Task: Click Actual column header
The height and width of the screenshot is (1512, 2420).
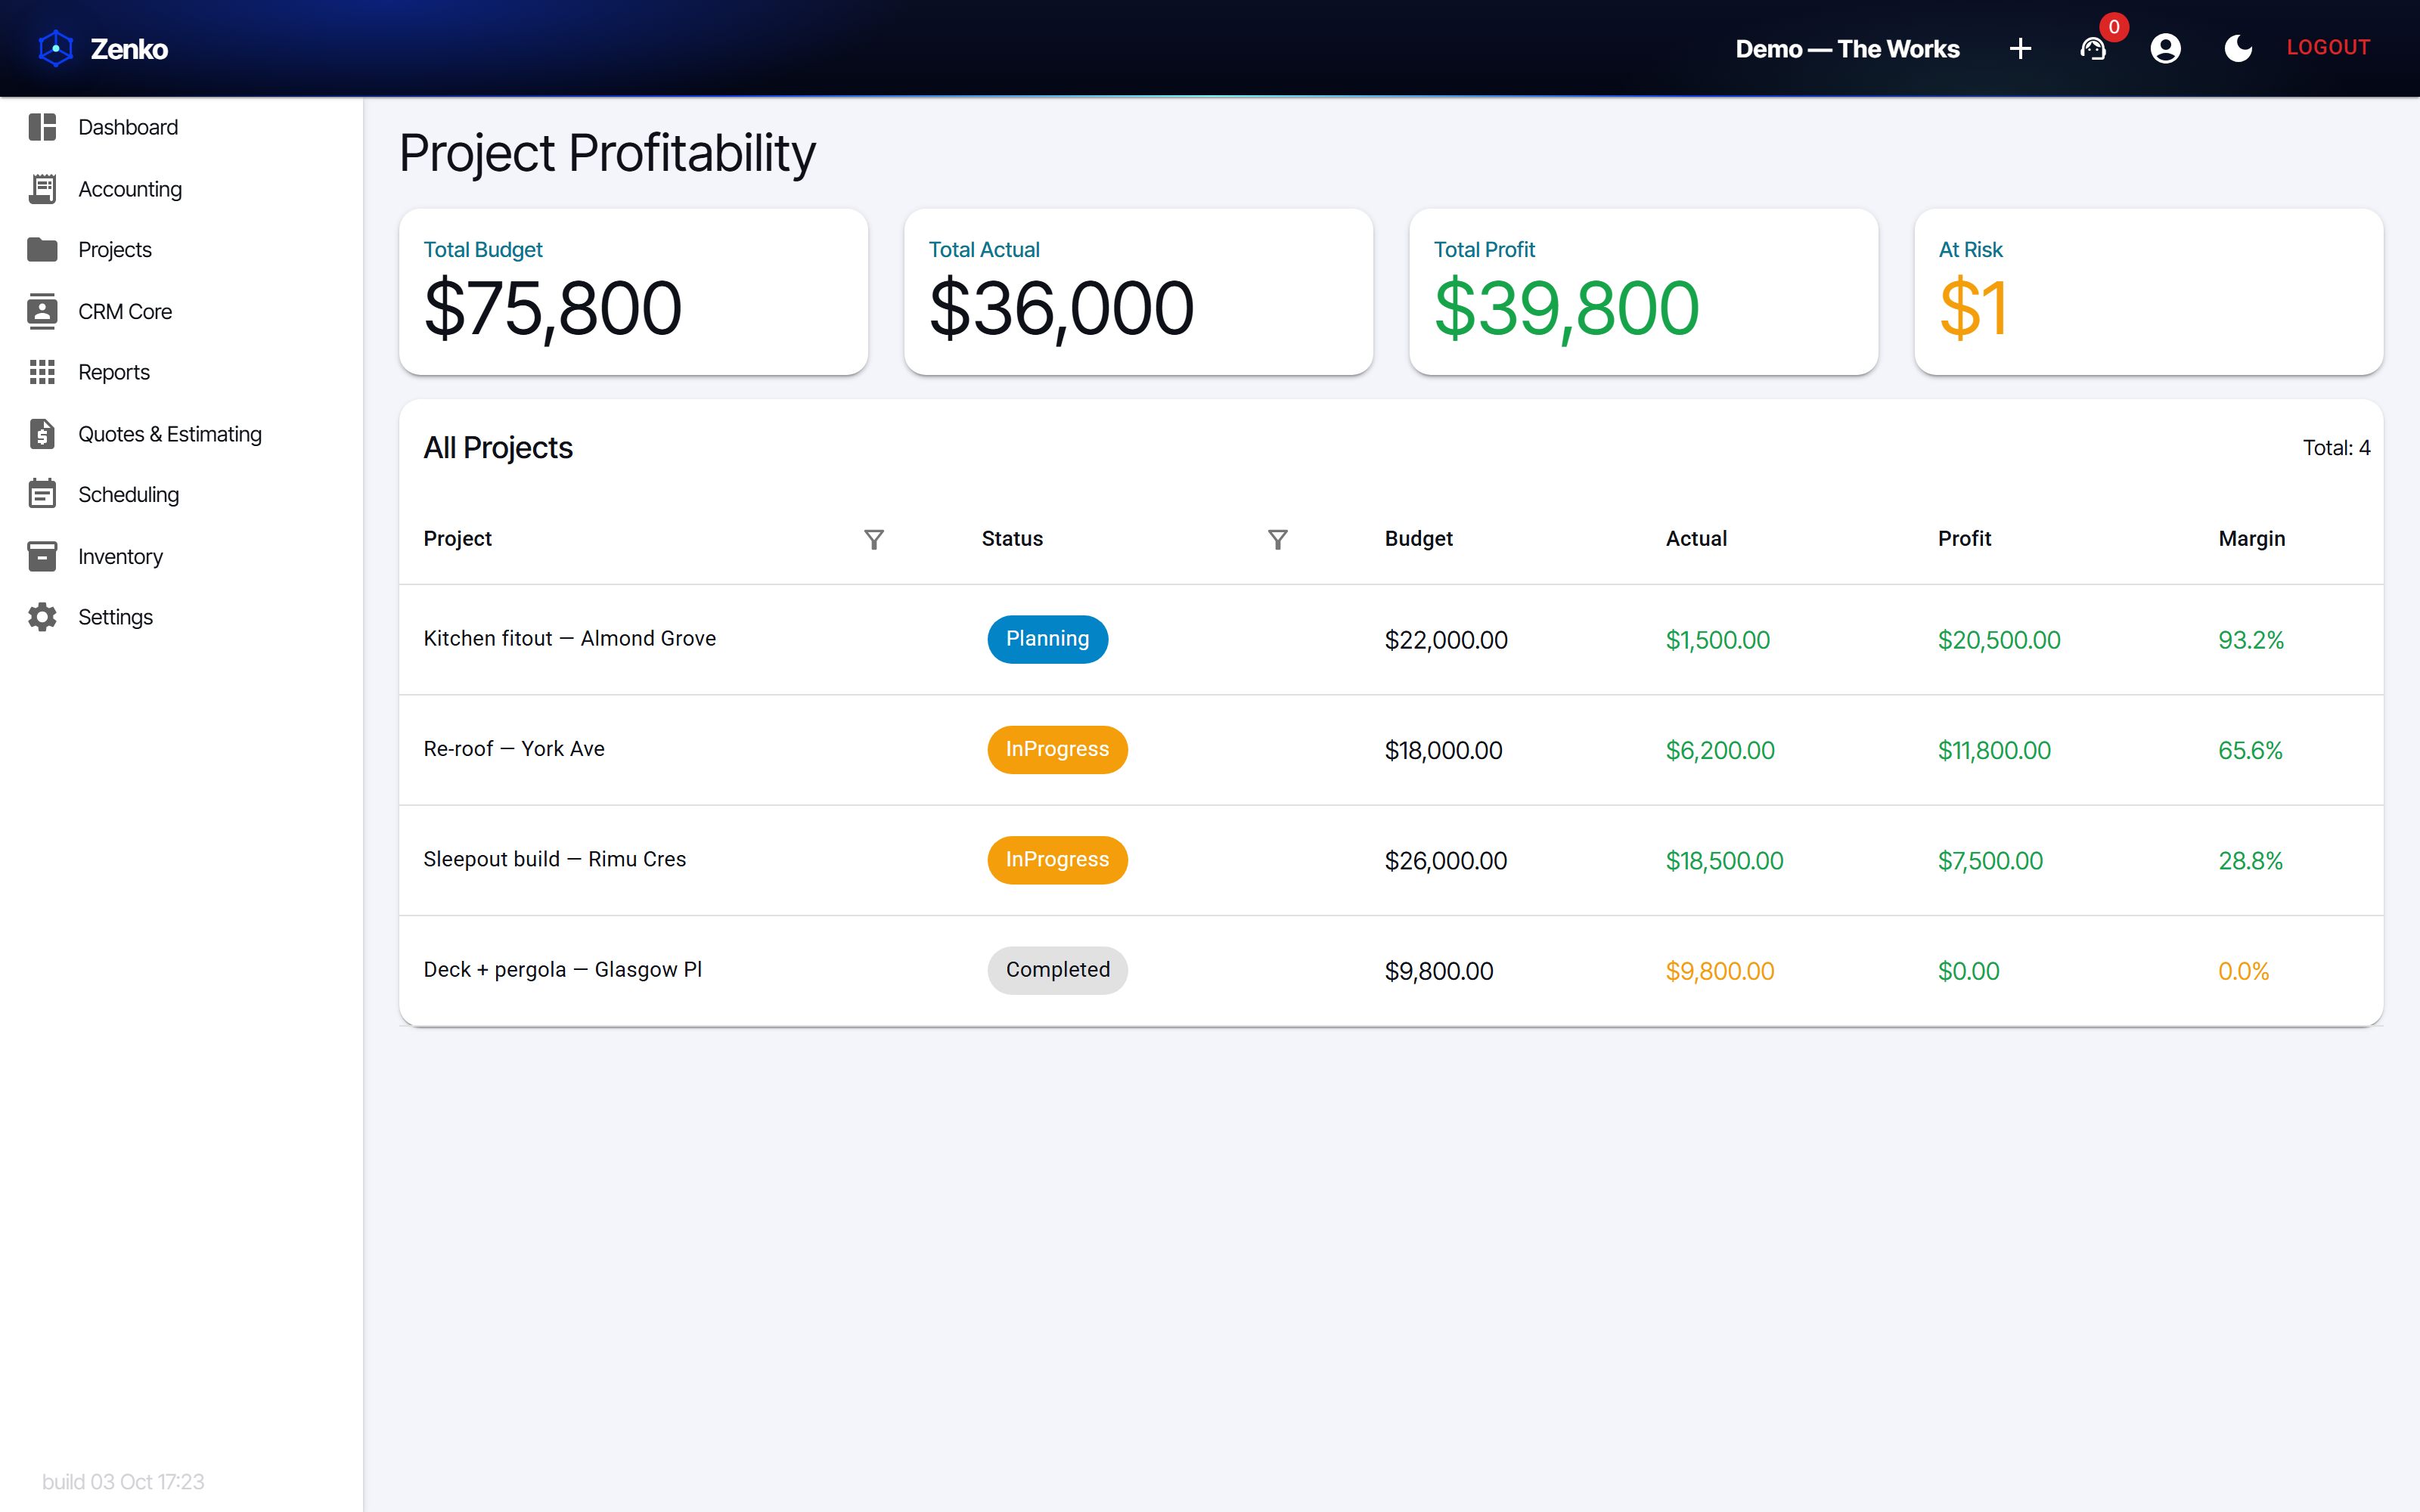Action: [x=1696, y=539]
